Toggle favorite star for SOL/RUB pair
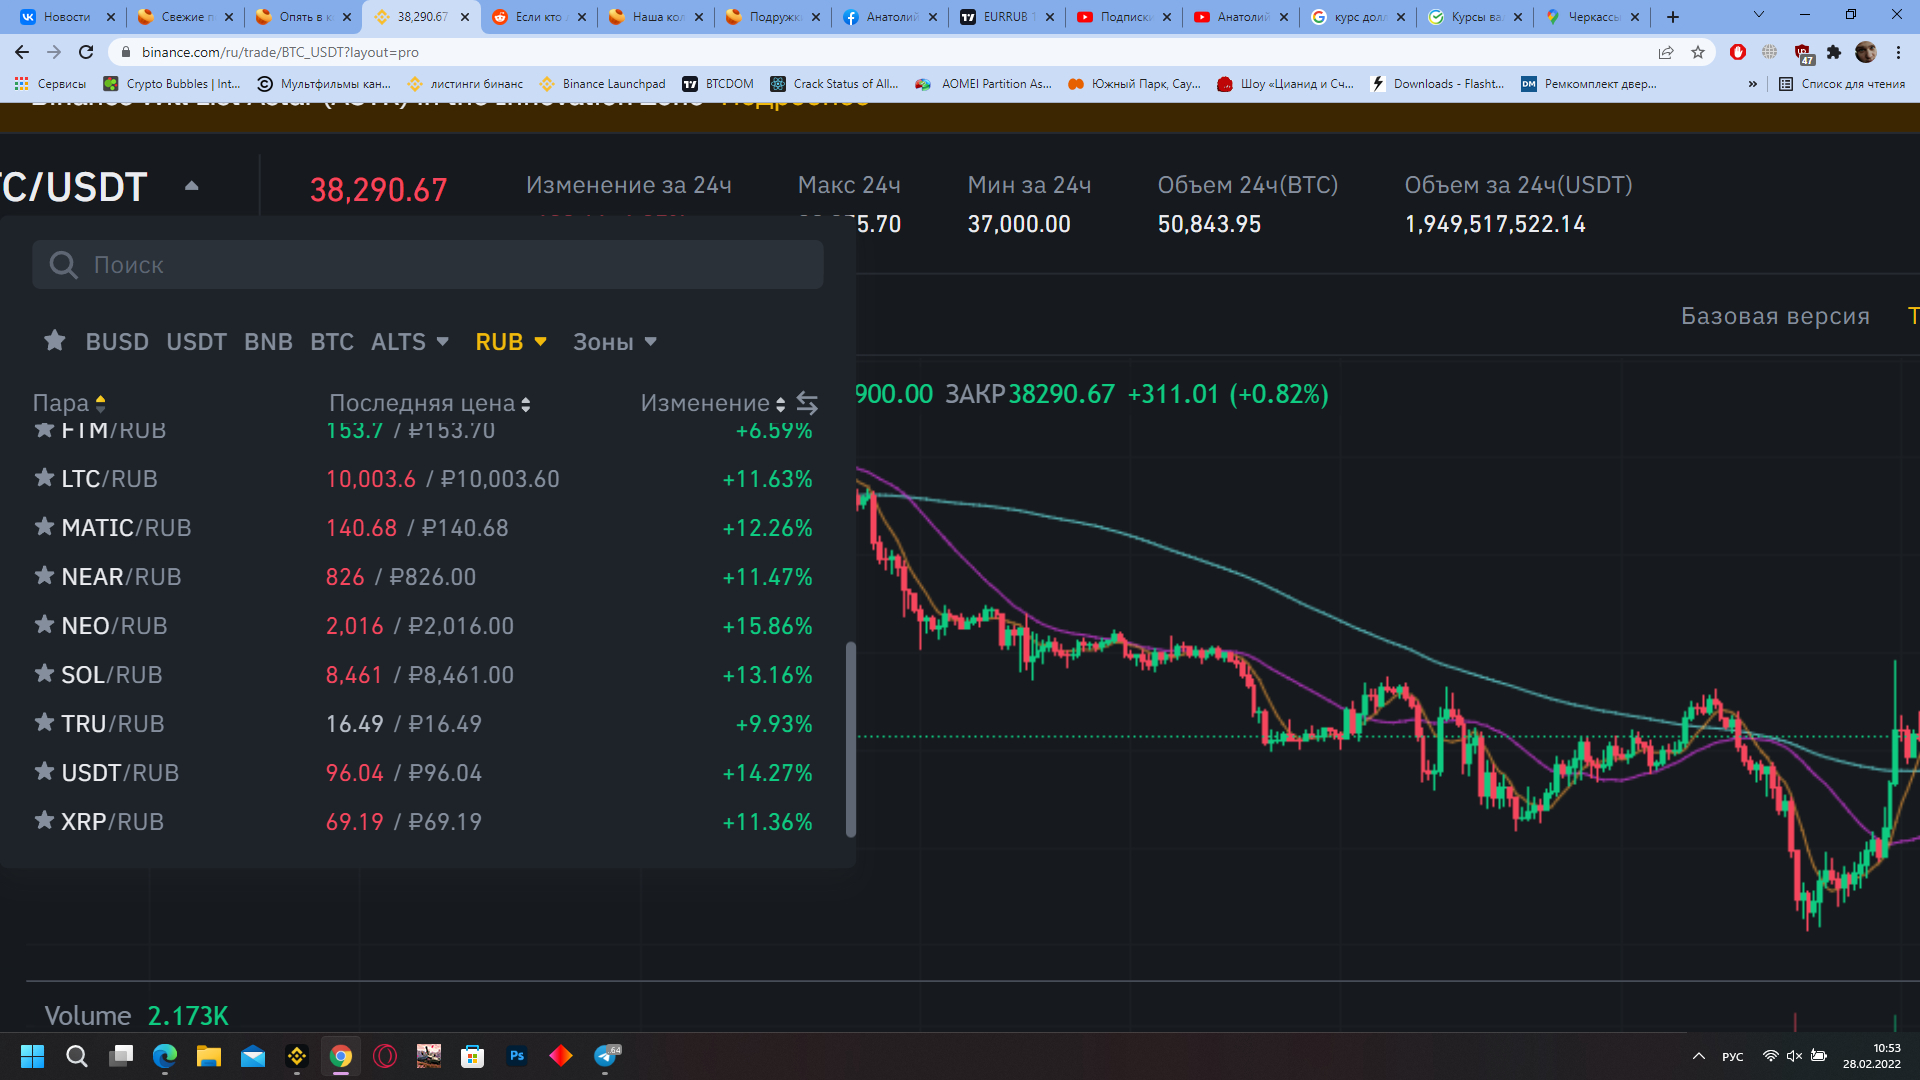 click(x=44, y=674)
